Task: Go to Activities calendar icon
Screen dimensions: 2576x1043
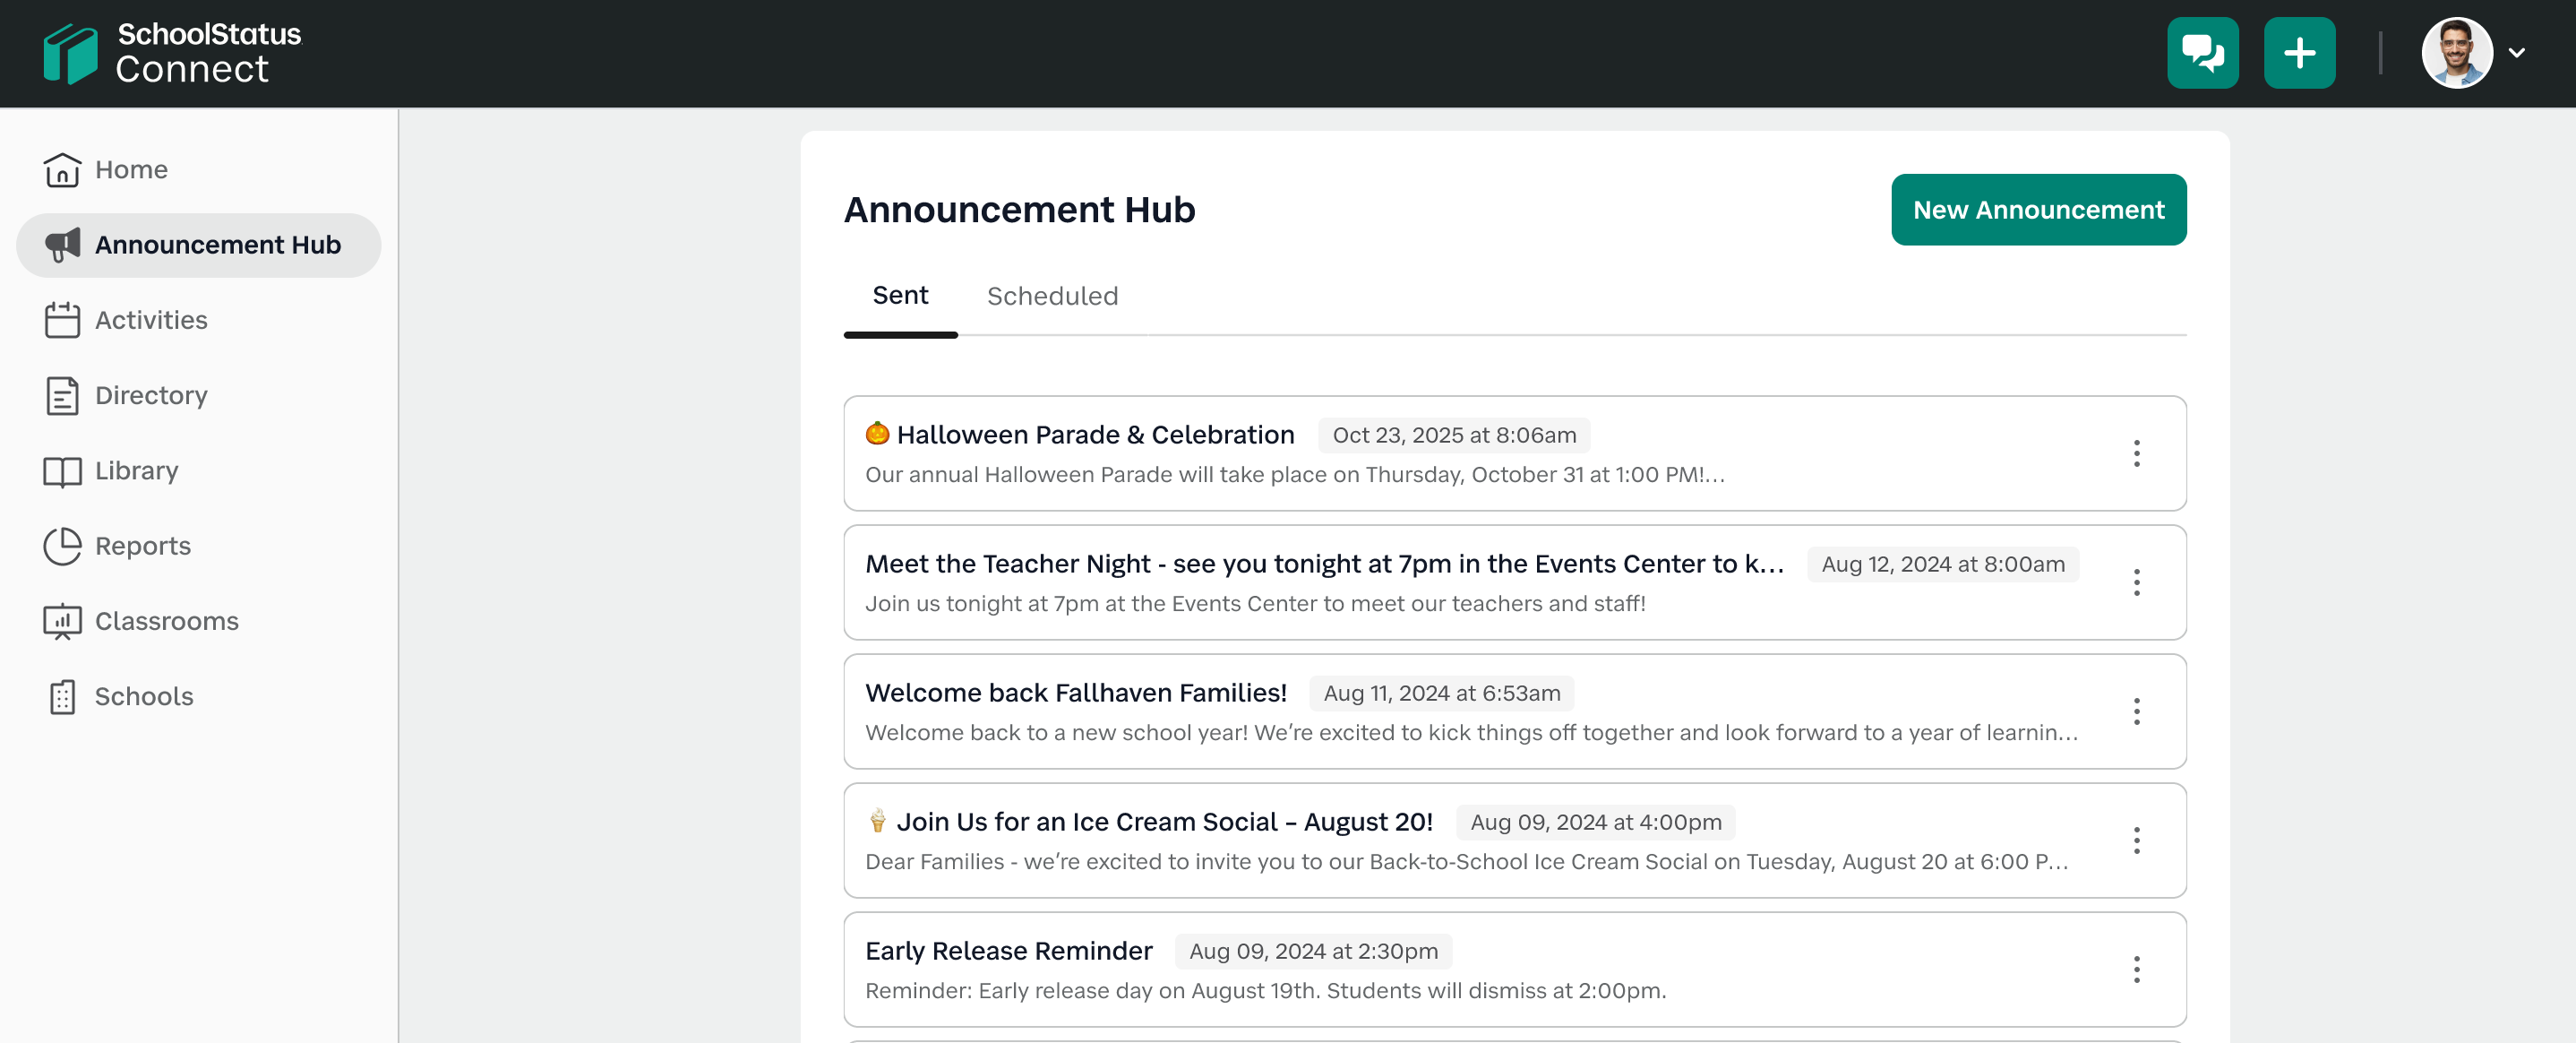Action: (x=62, y=320)
